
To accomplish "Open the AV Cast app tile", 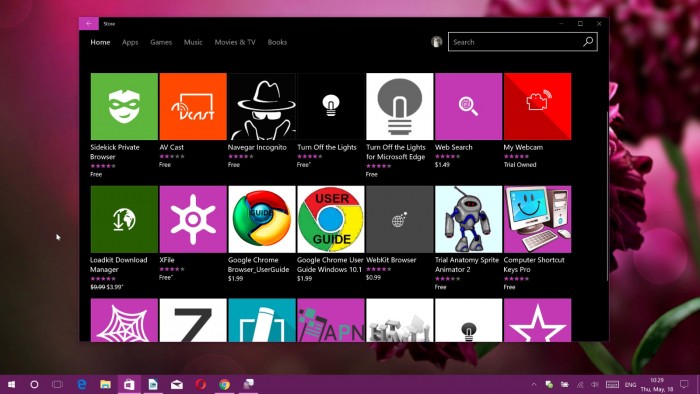I will 193,106.
